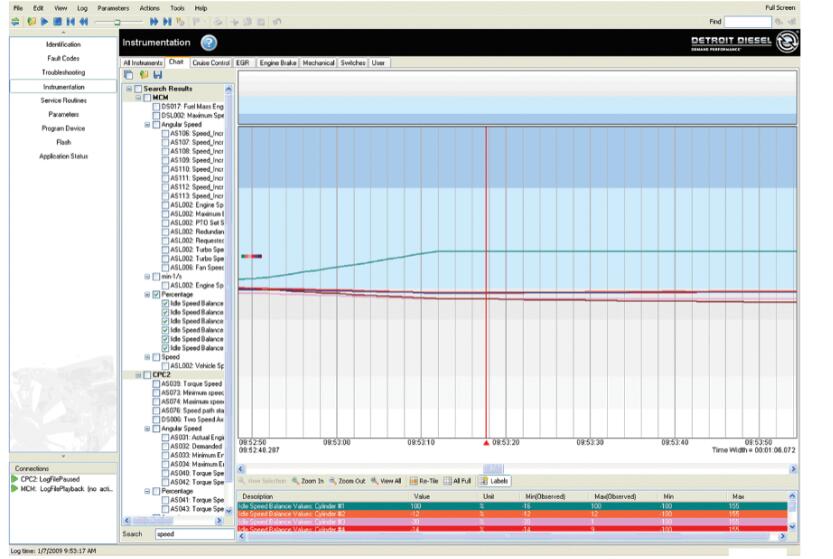Viewport: 833px width, 559px height.
Task: Click the search input field containing speed
Action: tap(193, 534)
